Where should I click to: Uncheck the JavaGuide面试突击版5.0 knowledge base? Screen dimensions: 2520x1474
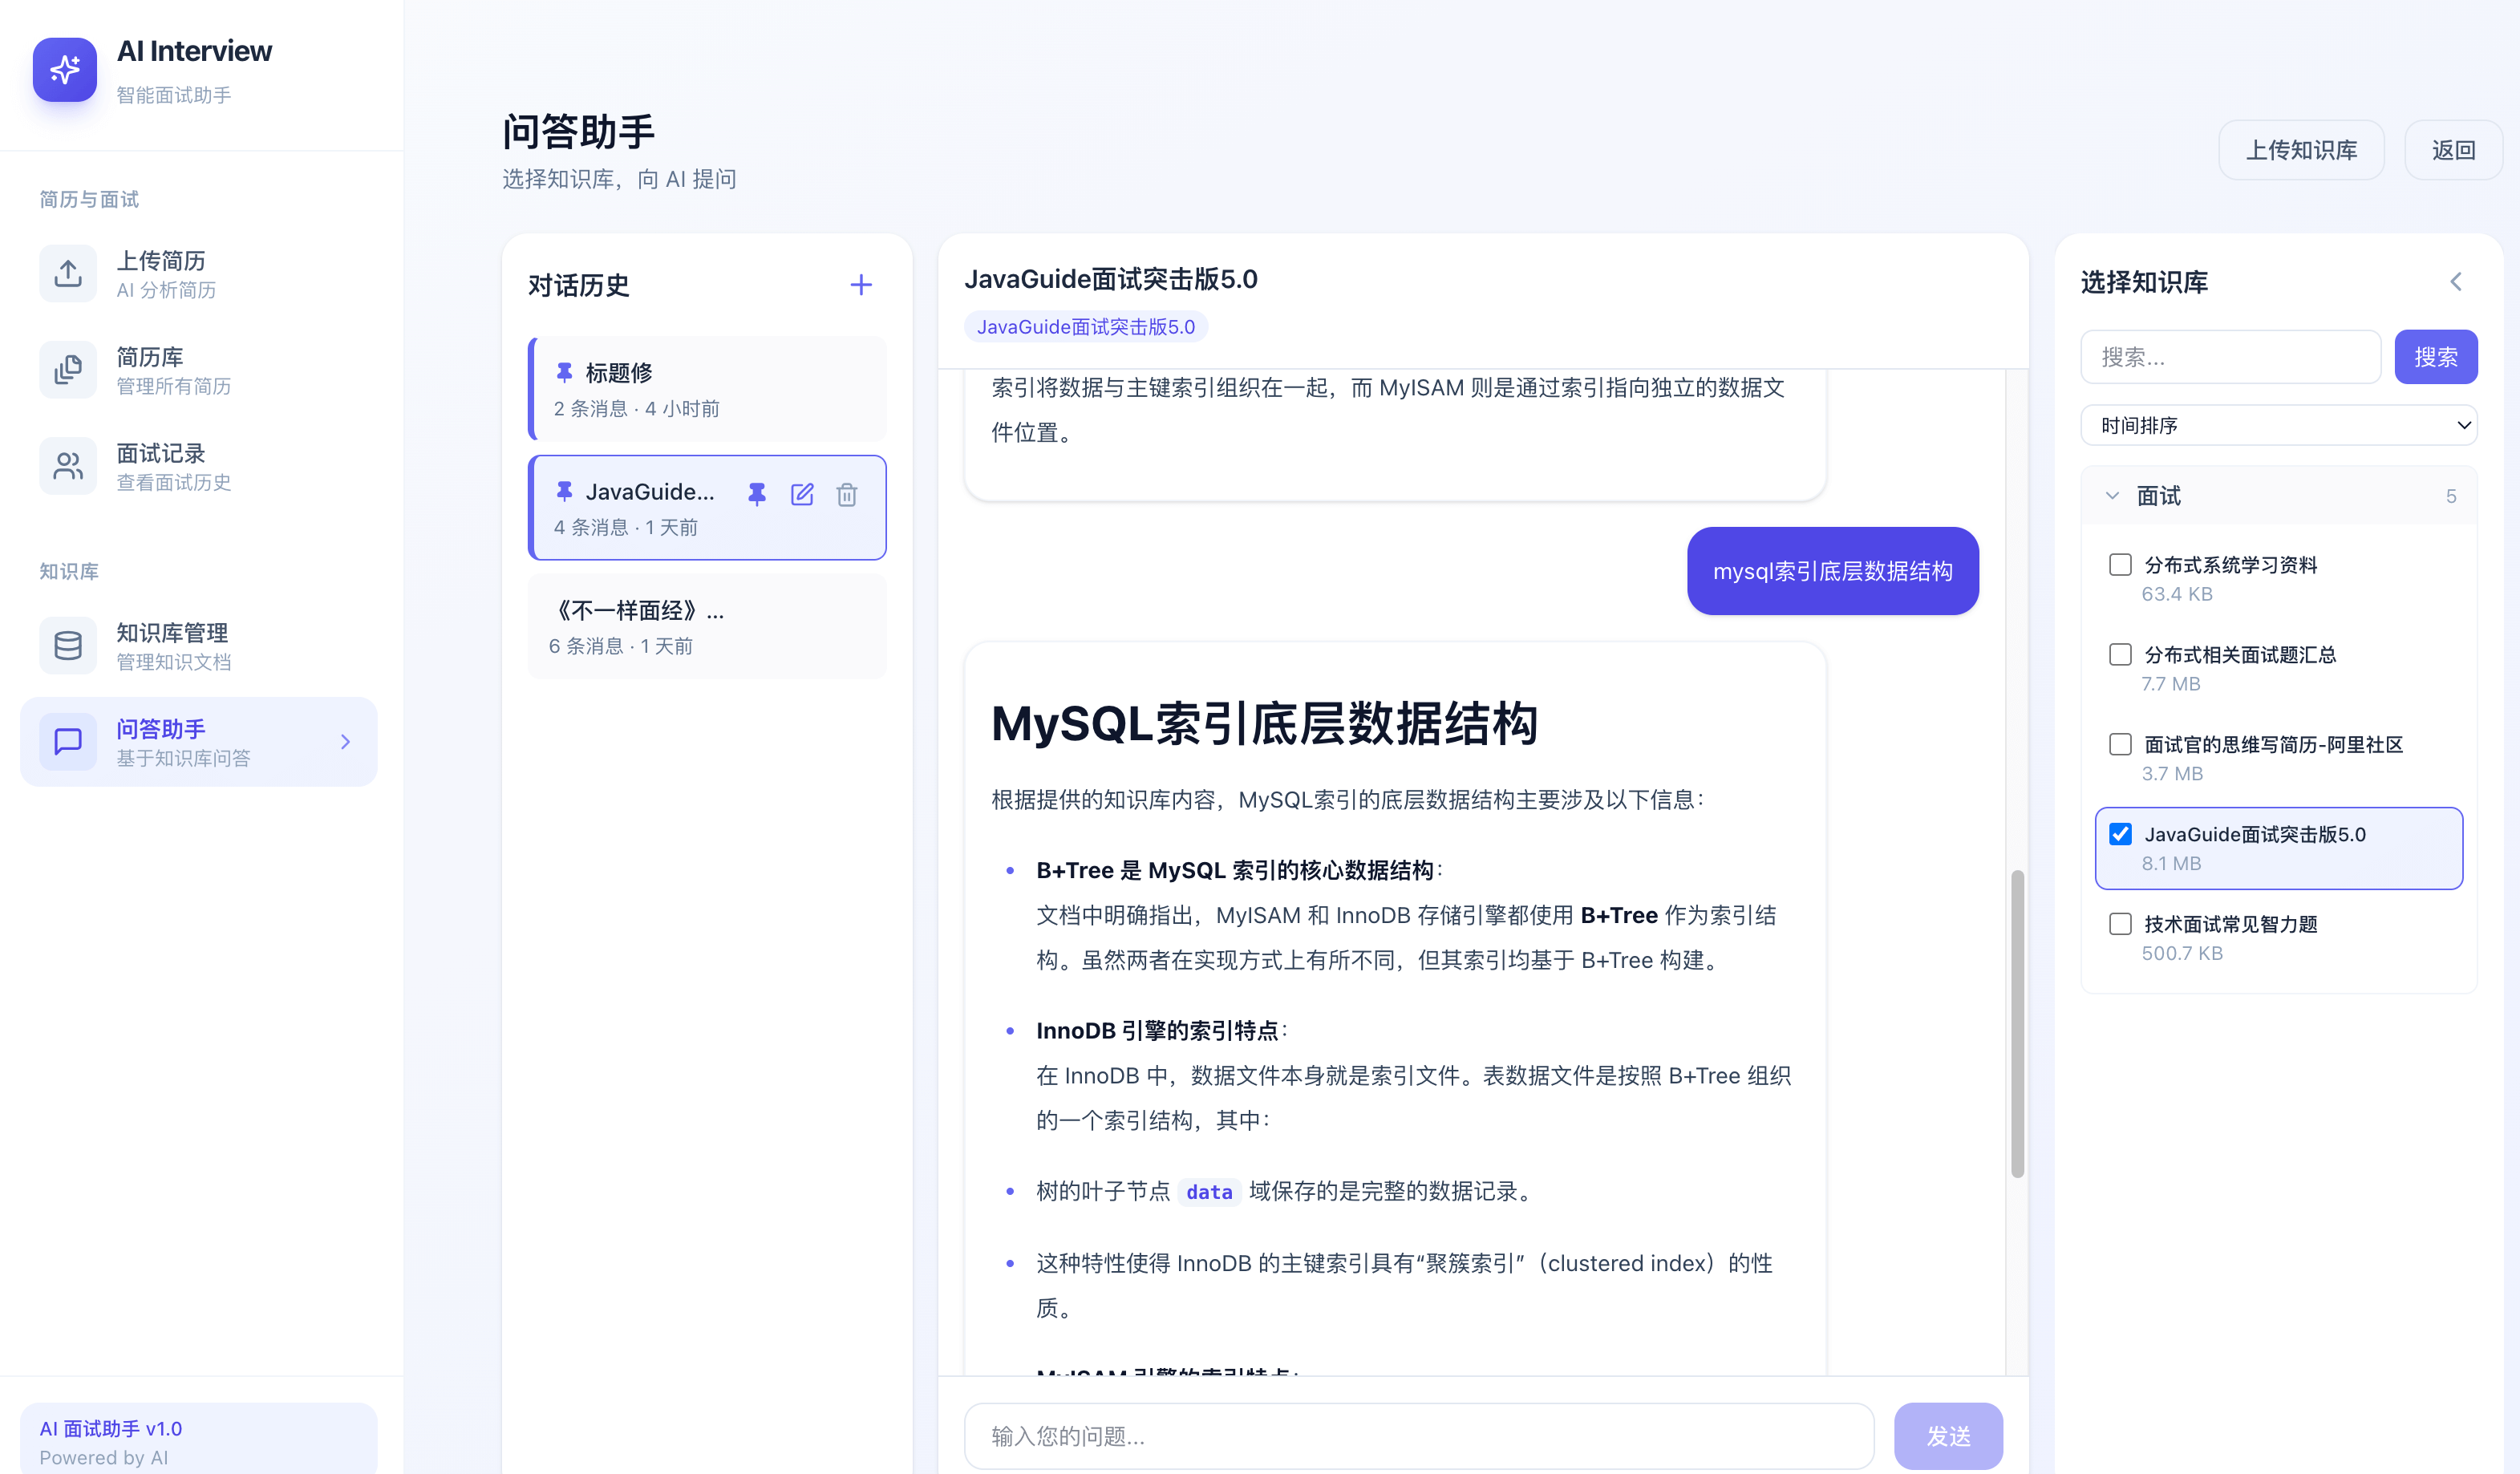click(x=2120, y=833)
